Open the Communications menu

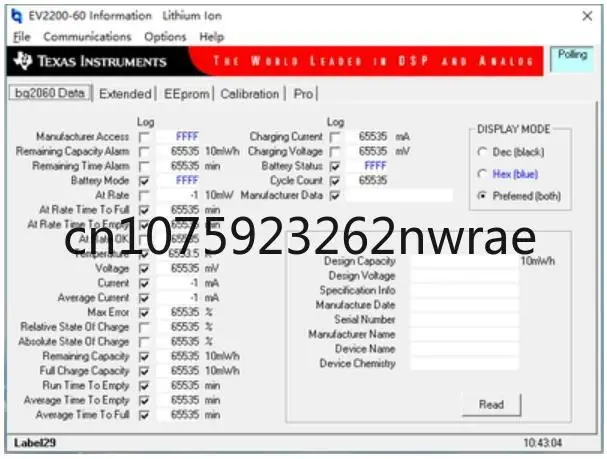pyautogui.click(x=87, y=37)
